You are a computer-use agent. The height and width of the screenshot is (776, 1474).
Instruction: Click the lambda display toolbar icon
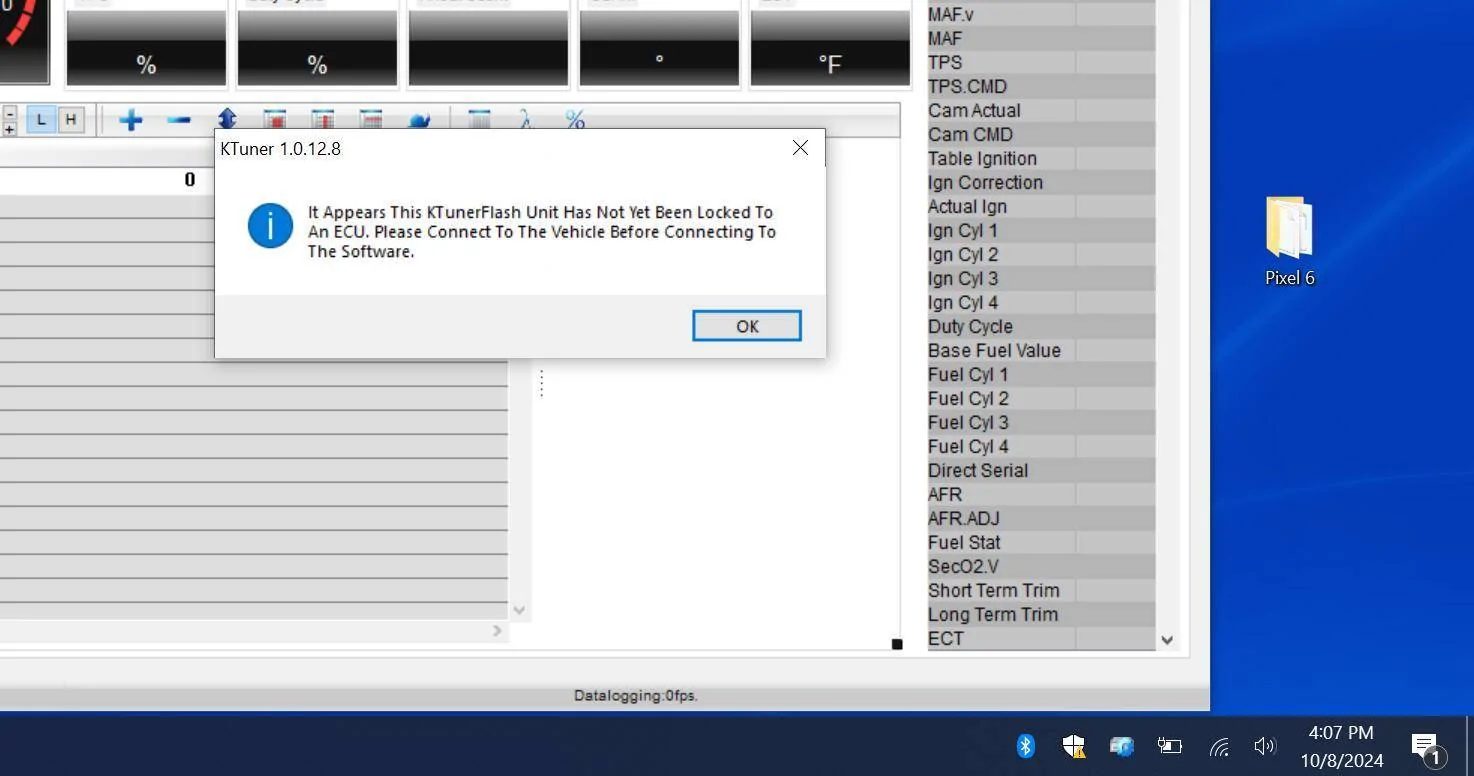click(x=526, y=120)
